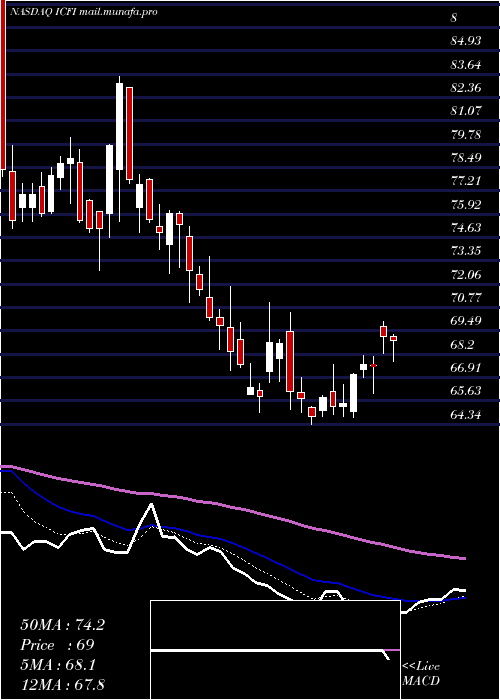Click the 82.36 price axis label
Screen dimensions: 500x700
click(x=466, y=88)
